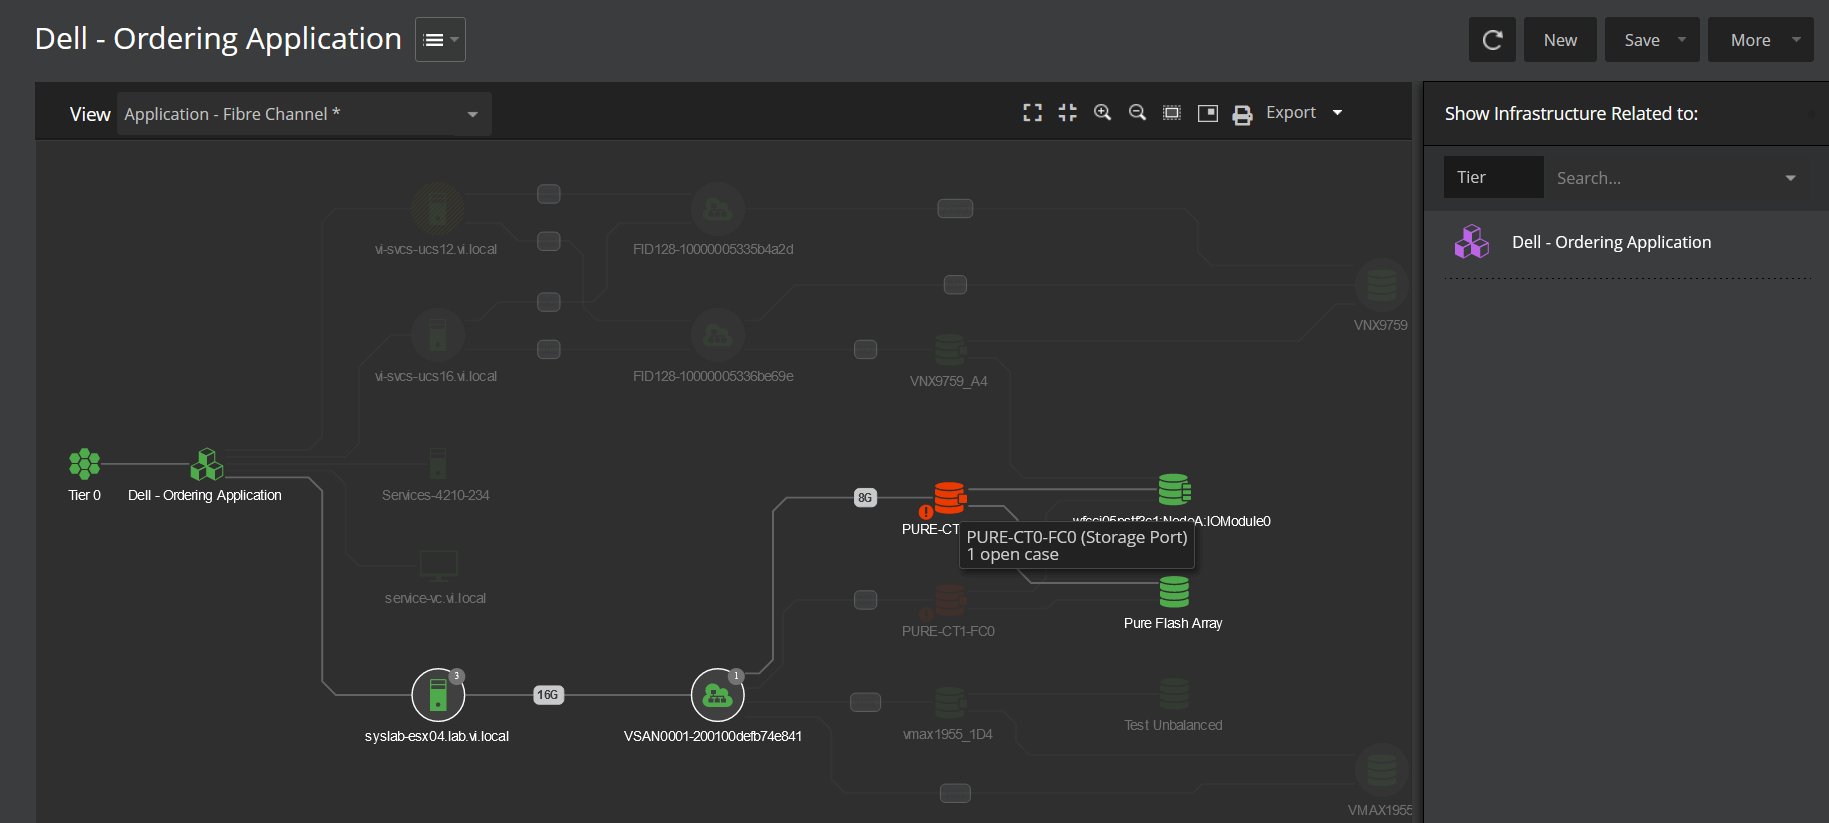Screen dimensions: 1829x823
Task: Zoom in on the topology map
Action: click(x=1103, y=113)
